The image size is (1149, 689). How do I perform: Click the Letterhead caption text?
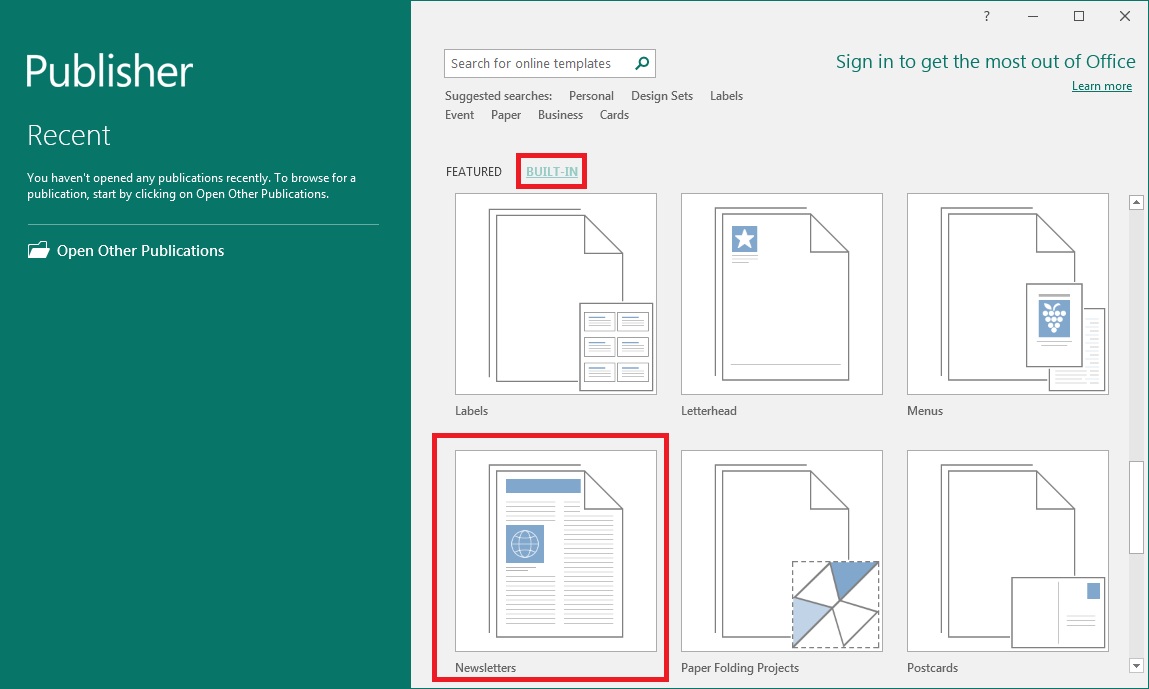click(x=709, y=411)
